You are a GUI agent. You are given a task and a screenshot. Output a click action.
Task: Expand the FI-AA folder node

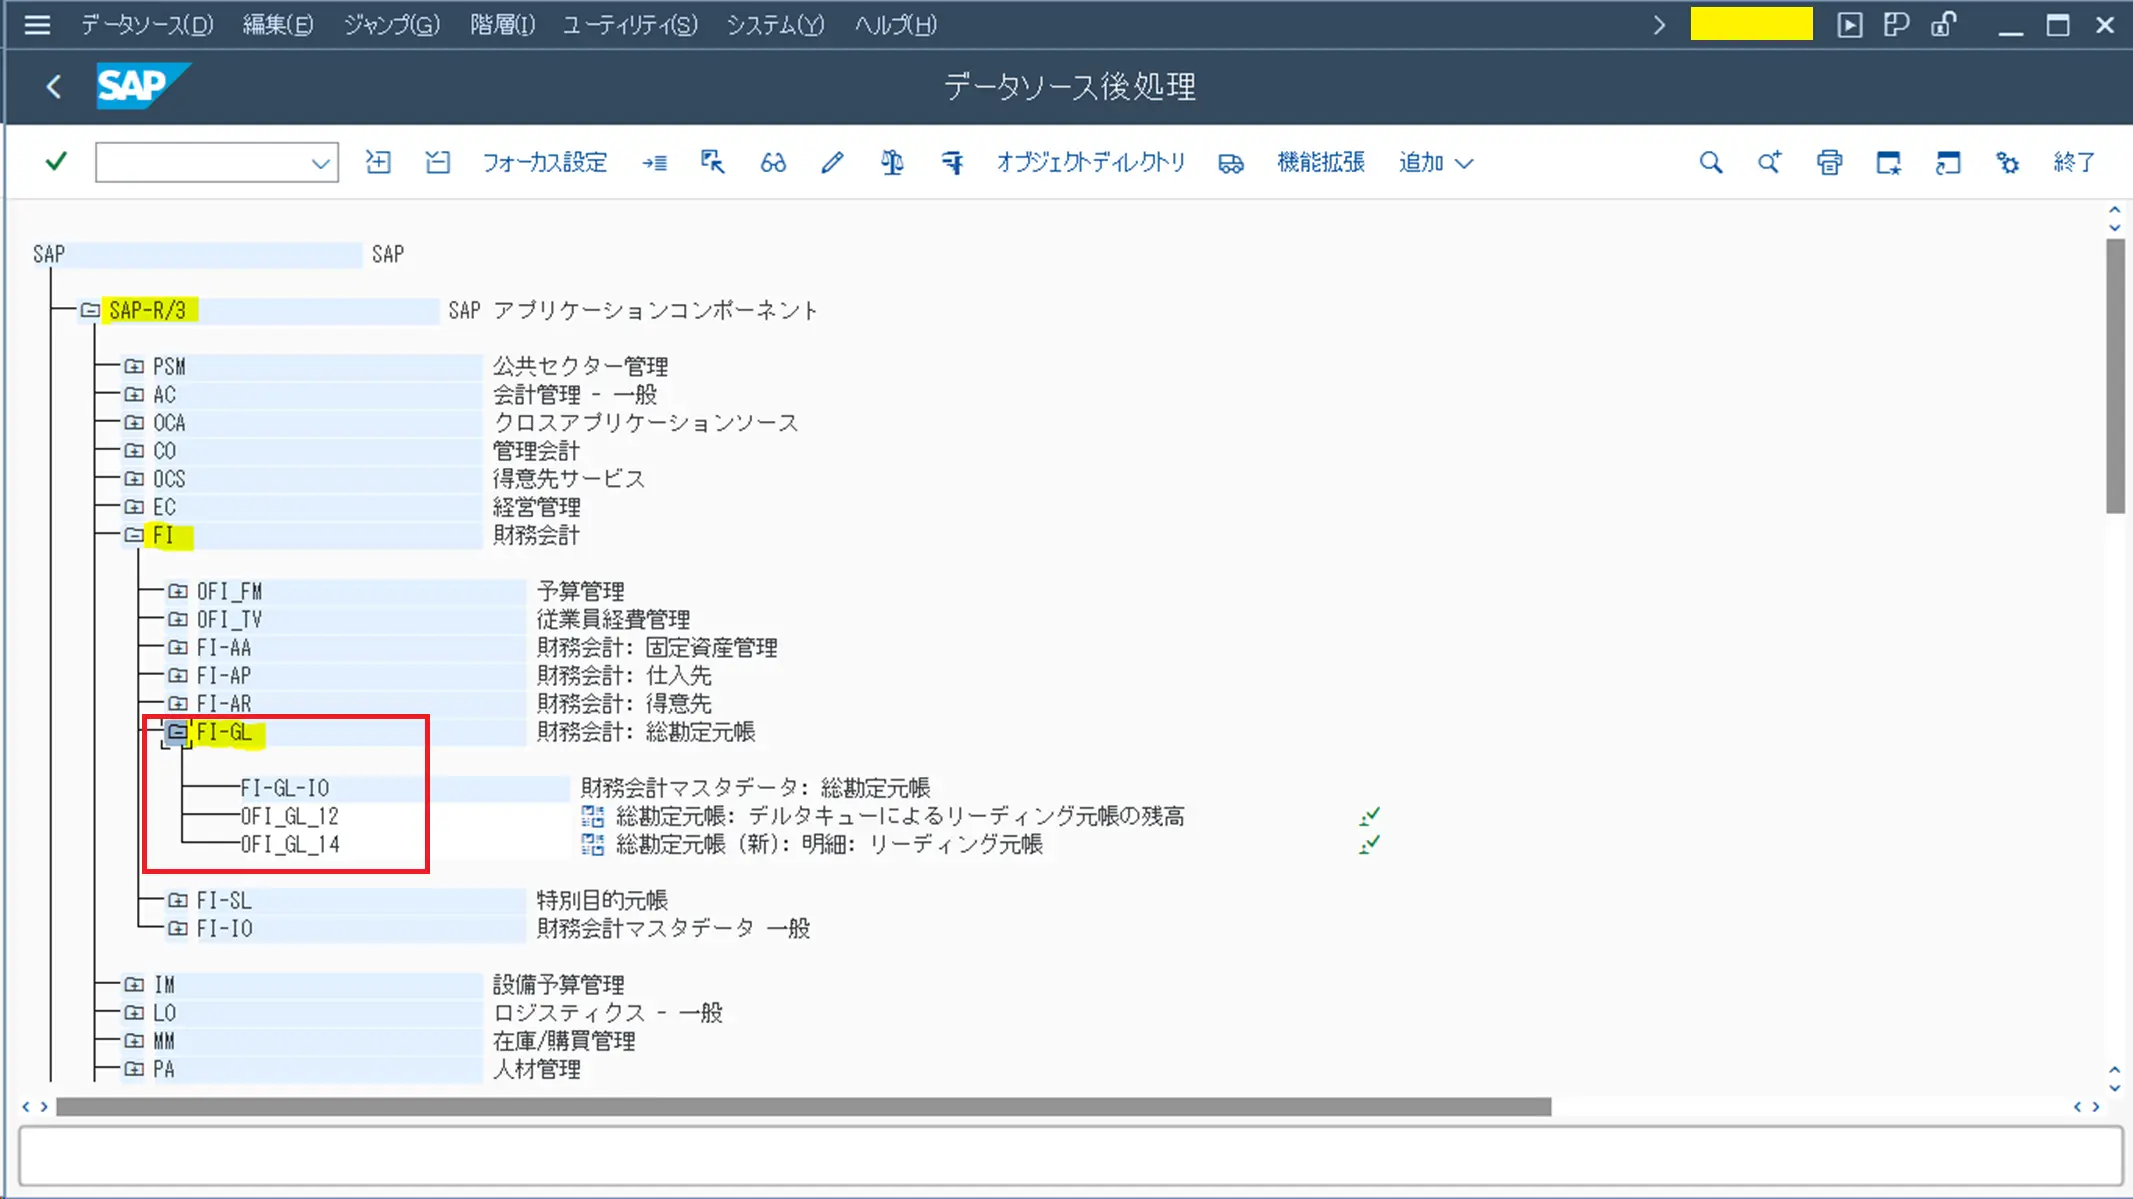tap(178, 647)
